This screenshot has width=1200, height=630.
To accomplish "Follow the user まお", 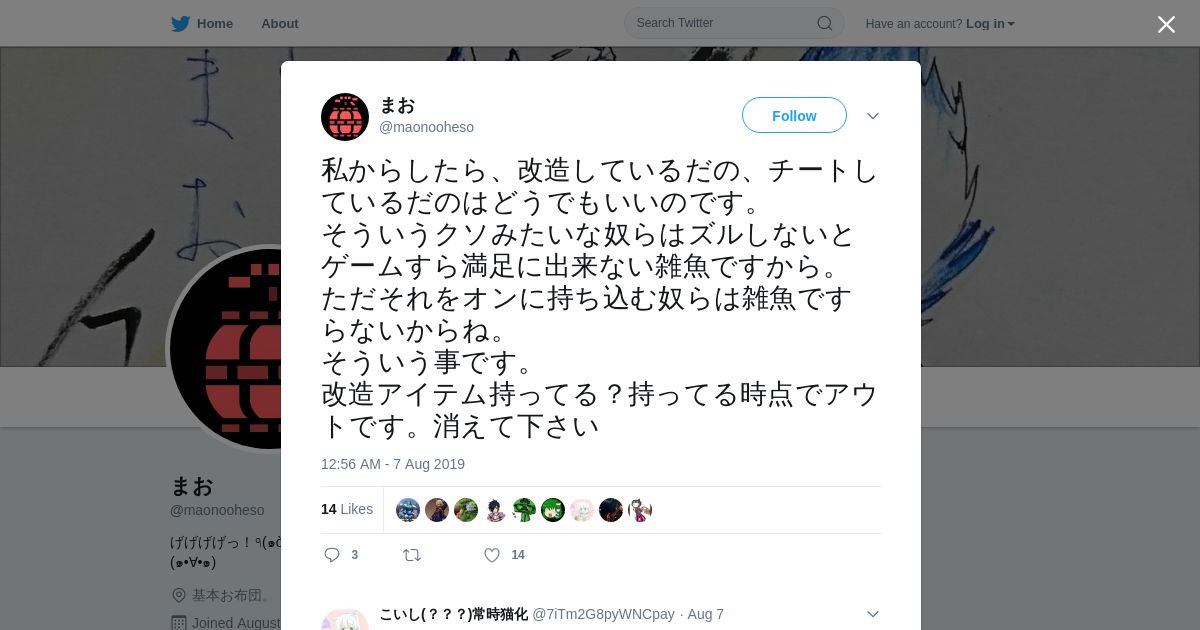I will point(794,115).
